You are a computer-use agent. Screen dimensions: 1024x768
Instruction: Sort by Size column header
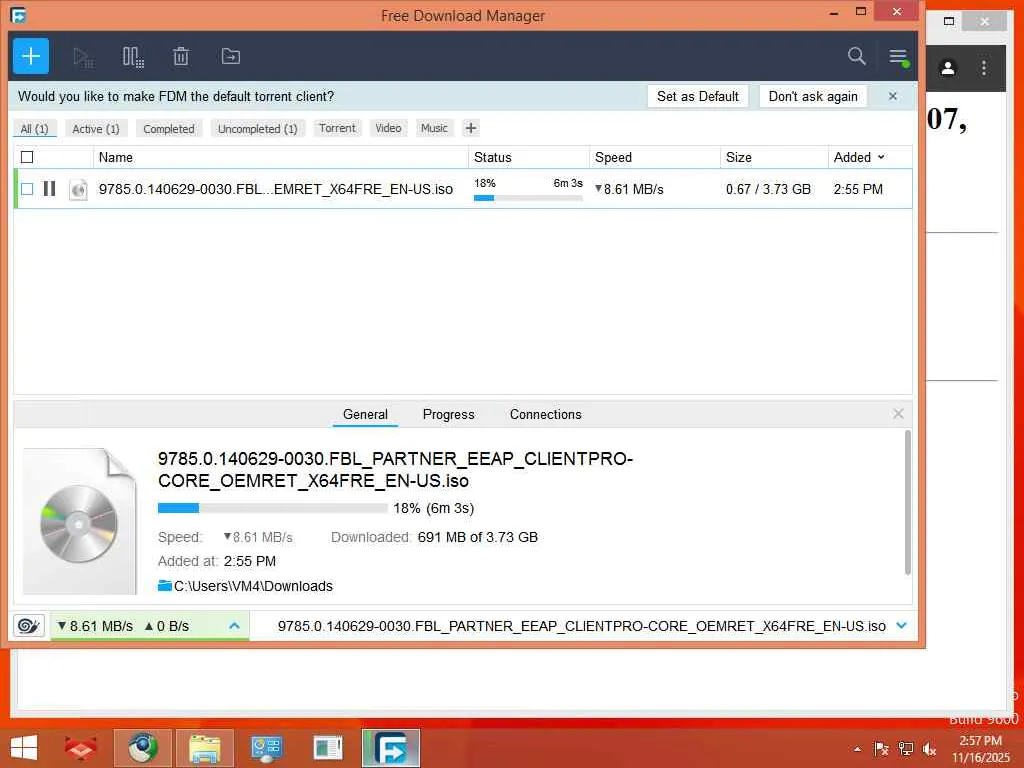(774, 157)
